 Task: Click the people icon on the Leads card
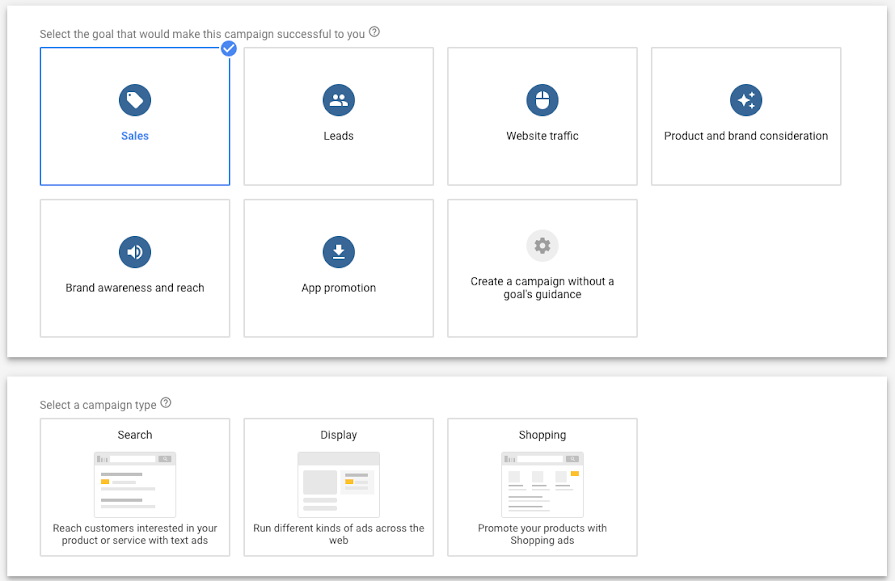(x=338, y=100)
